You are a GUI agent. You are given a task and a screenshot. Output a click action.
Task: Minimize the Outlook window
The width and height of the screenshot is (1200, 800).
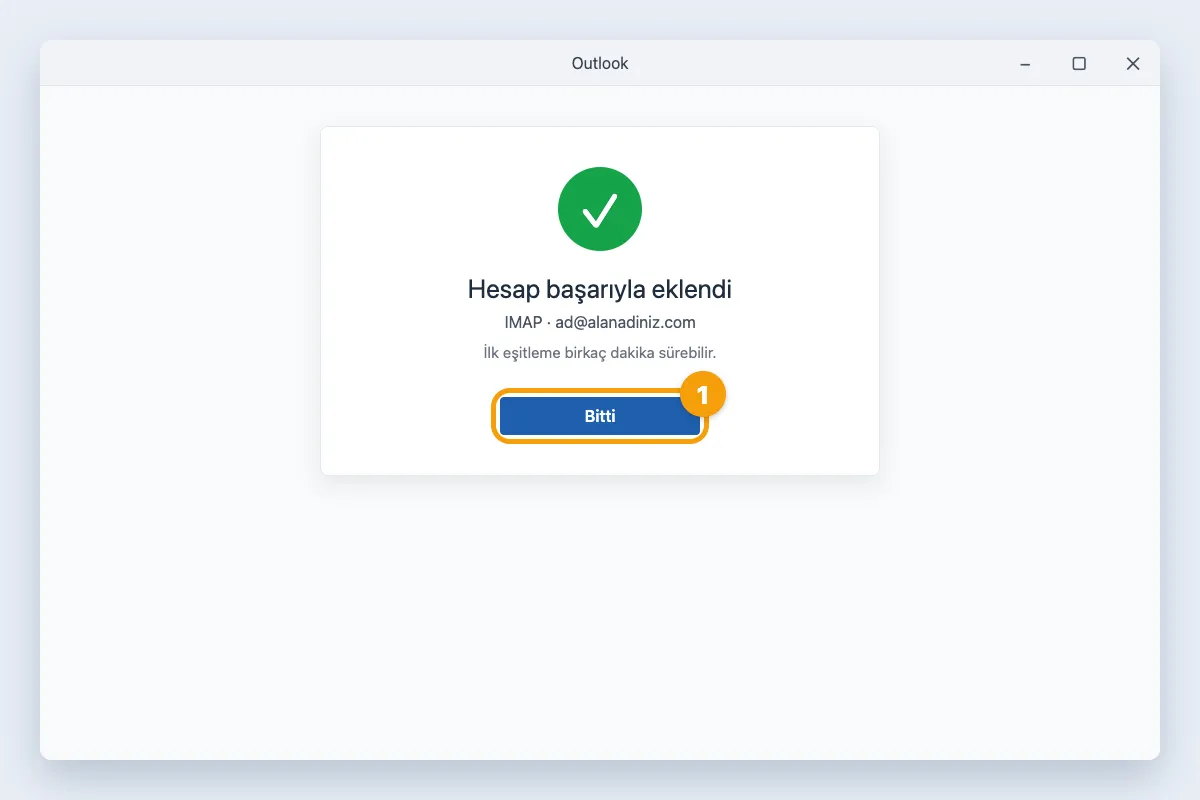[x=1025, y=64]
